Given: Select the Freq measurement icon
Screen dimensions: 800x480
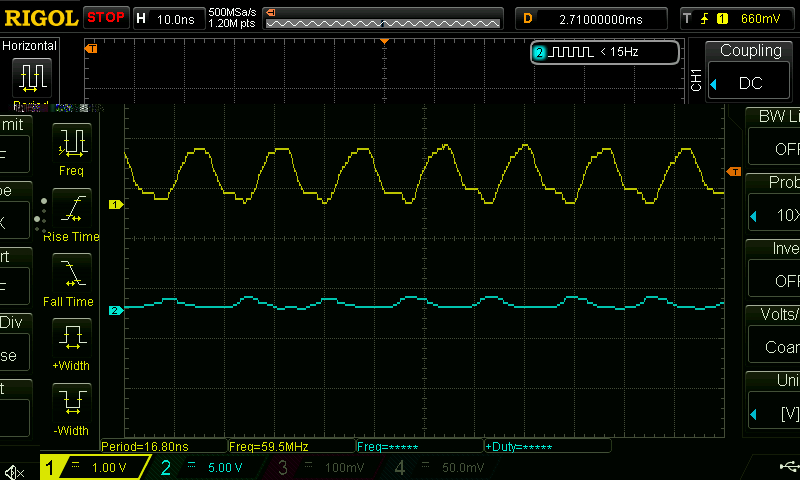Looking at the screenshot, I should (x=72, y=141).
